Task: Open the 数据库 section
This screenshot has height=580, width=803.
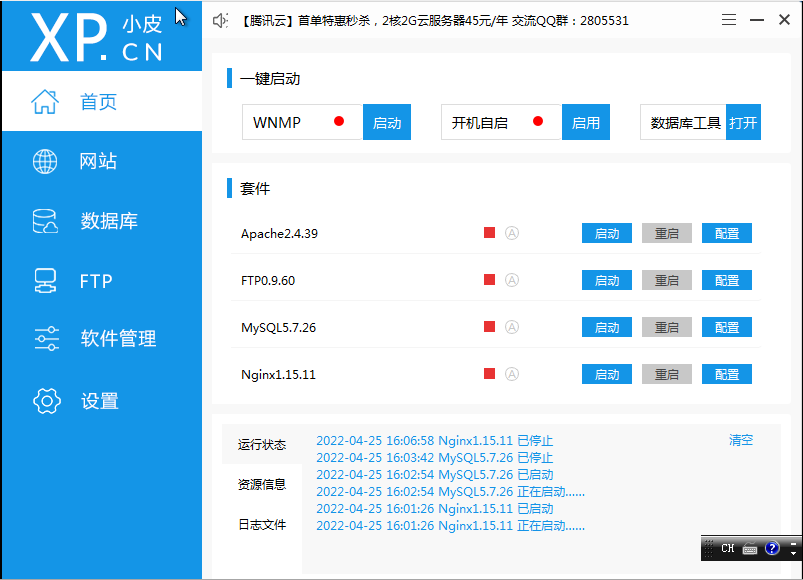Action: [102, 221]
